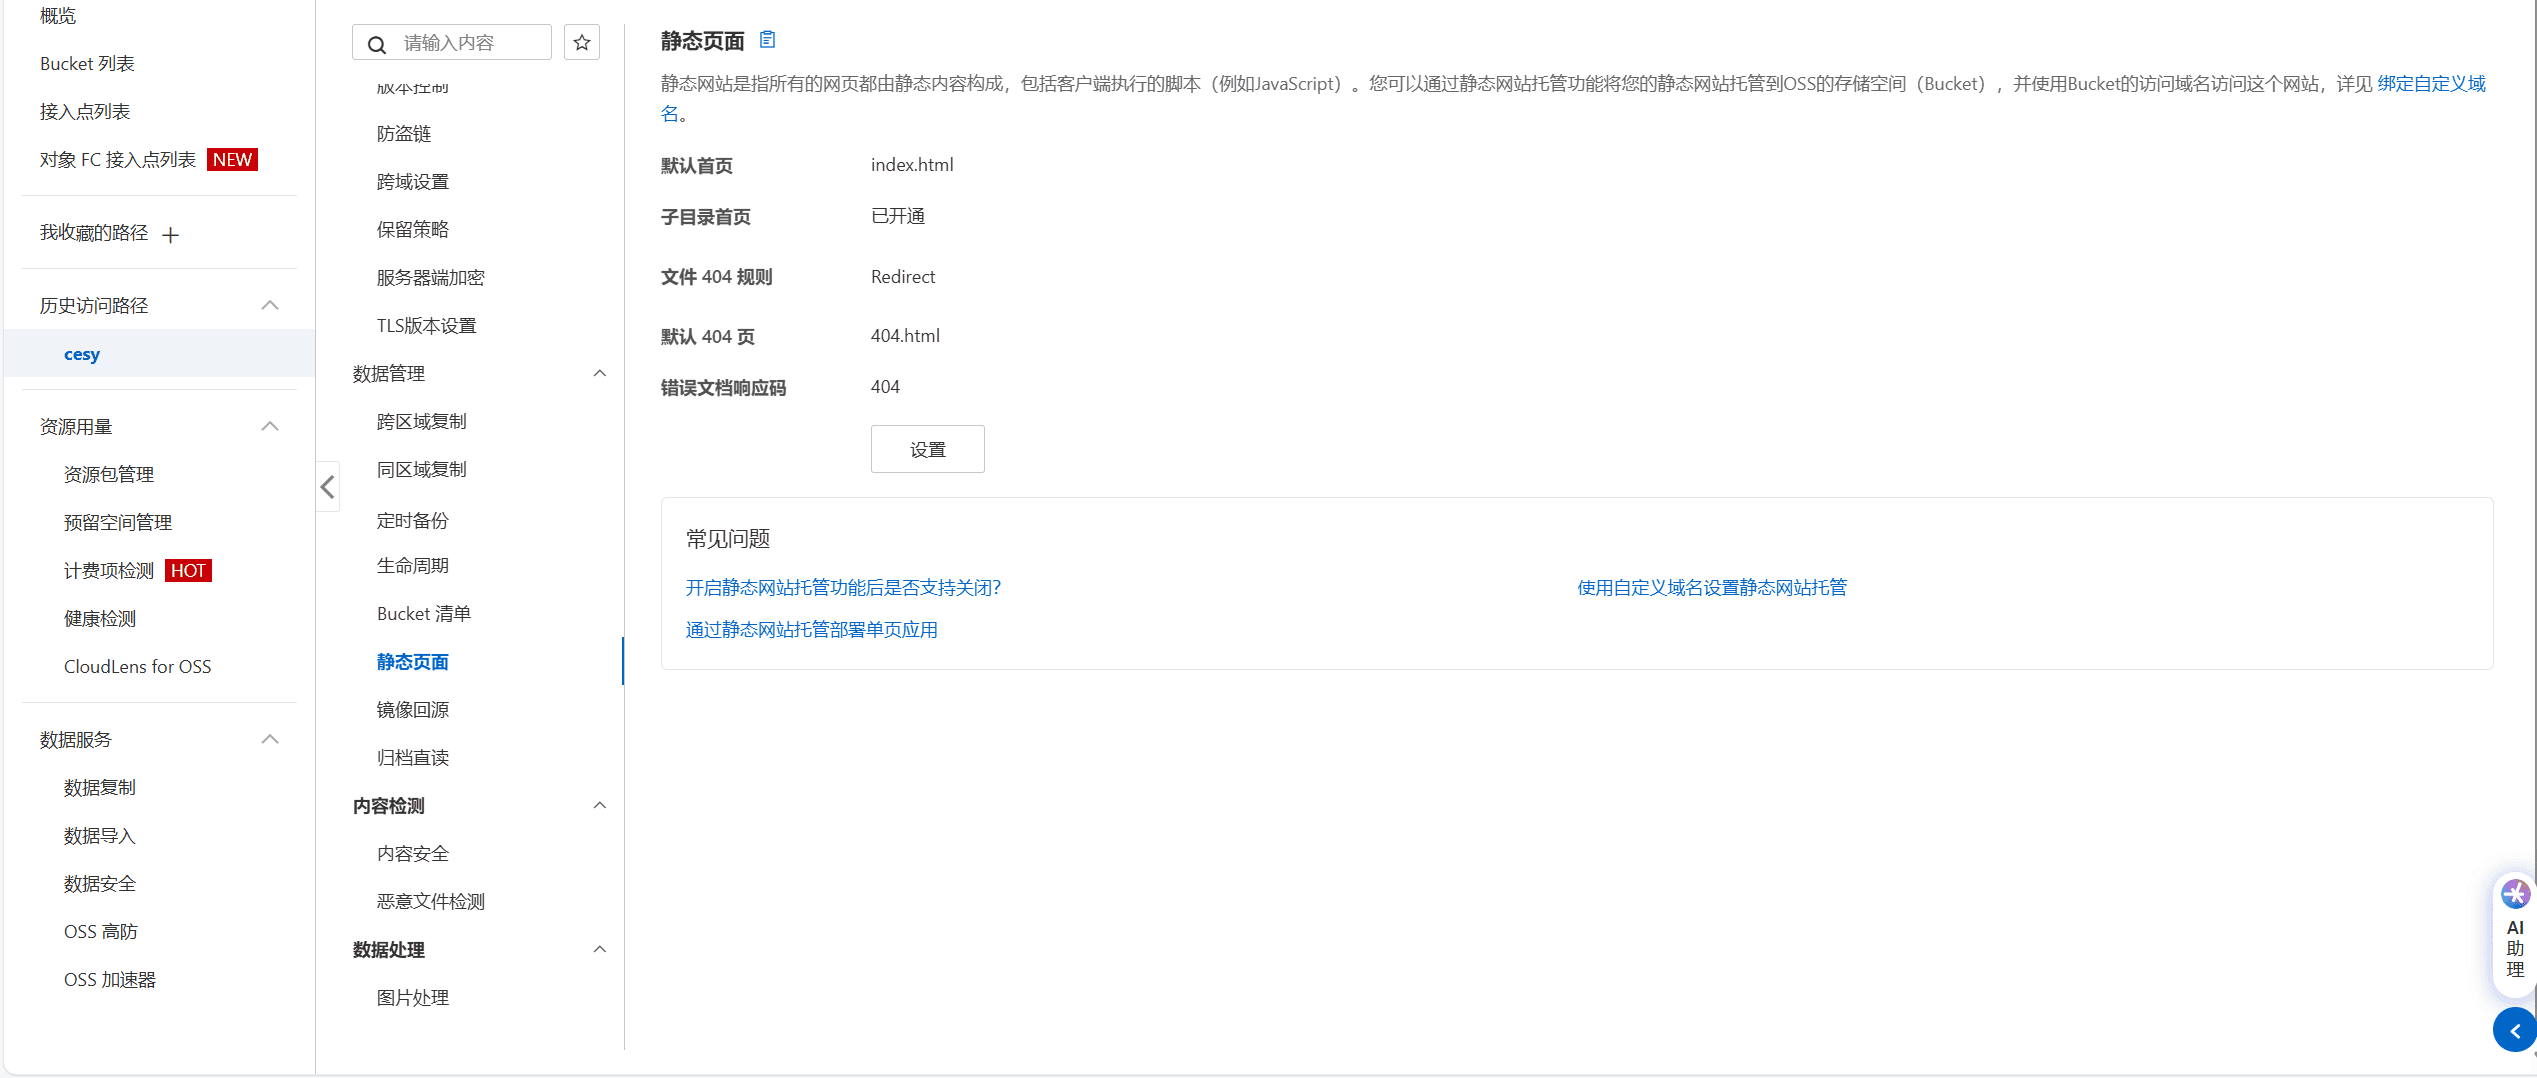Open the 绑定自定义域名 link

(x=2432, y=84)
